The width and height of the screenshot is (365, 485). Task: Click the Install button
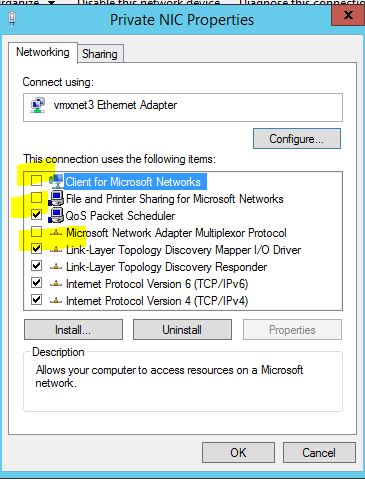coord(73,330)
